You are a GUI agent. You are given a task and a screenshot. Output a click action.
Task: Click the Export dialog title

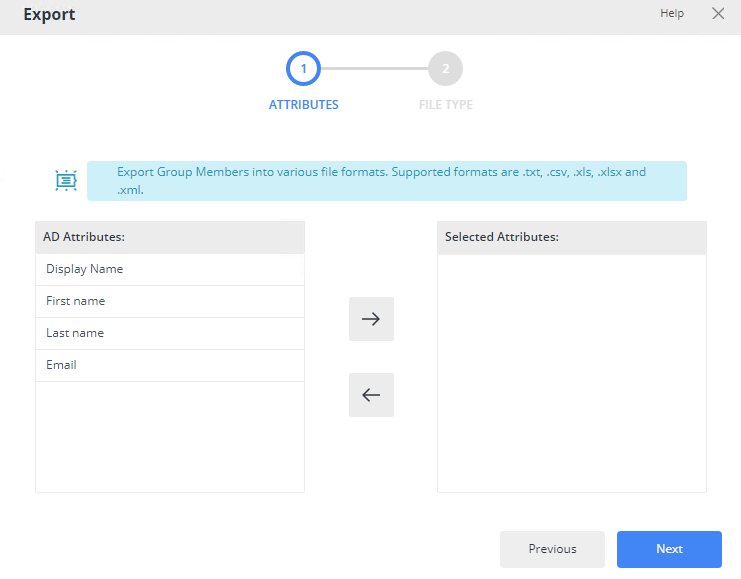tap(49, 14)
